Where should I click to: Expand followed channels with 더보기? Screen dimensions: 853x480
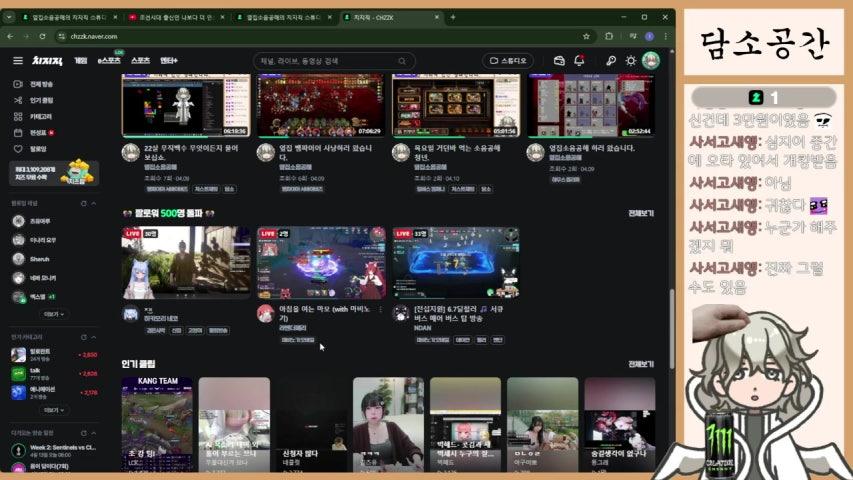point(51,313)
